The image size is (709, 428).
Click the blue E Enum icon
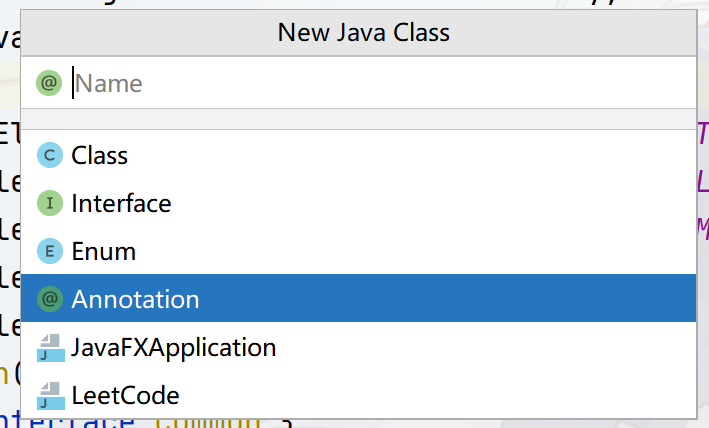click(x=50, y=251)
